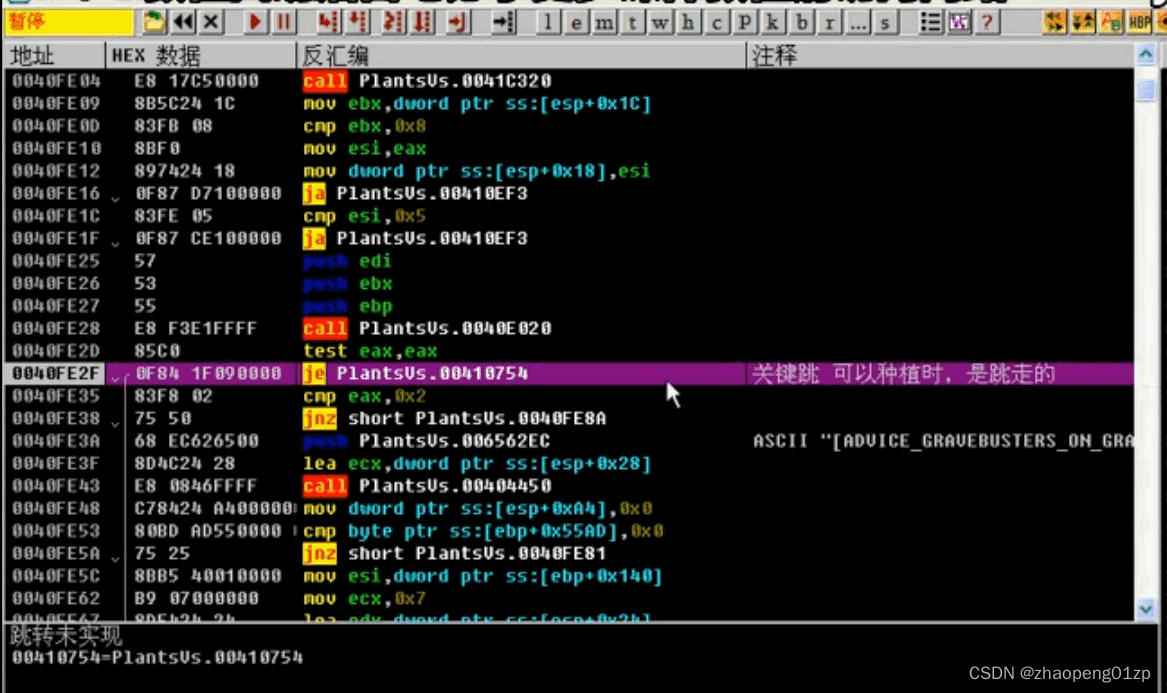Viewport: 1167px width, 693px height.
Task: Open Call stack with 'k' button
Action: coord(773,22)
